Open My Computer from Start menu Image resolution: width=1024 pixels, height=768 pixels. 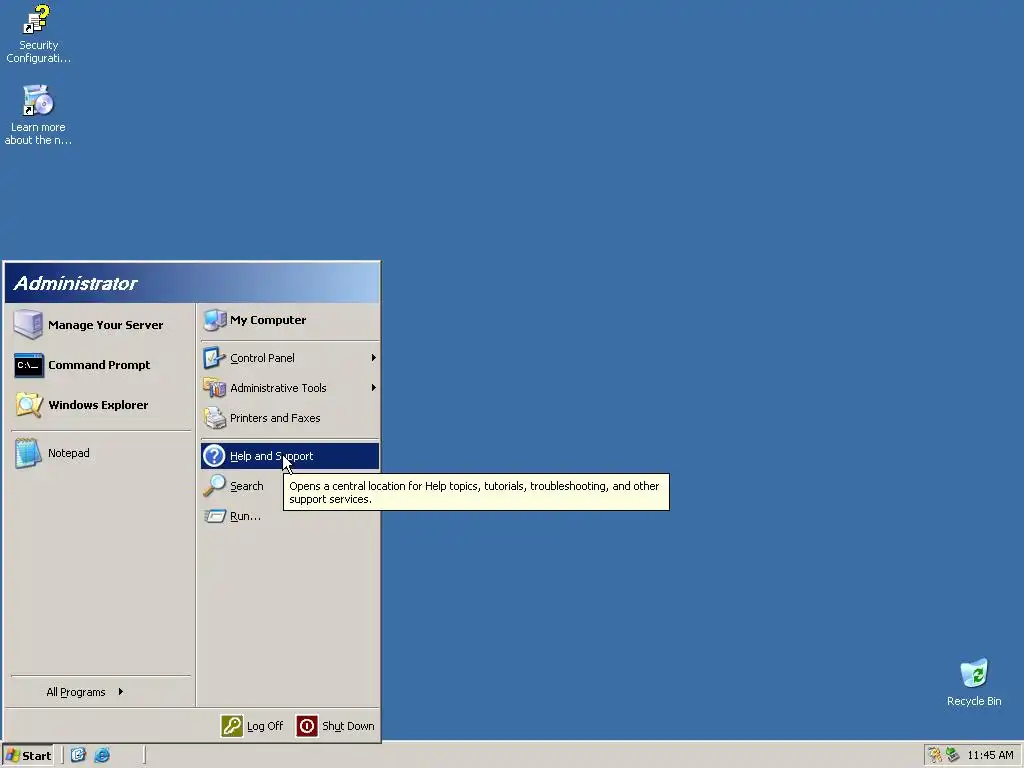pos(290,320)
